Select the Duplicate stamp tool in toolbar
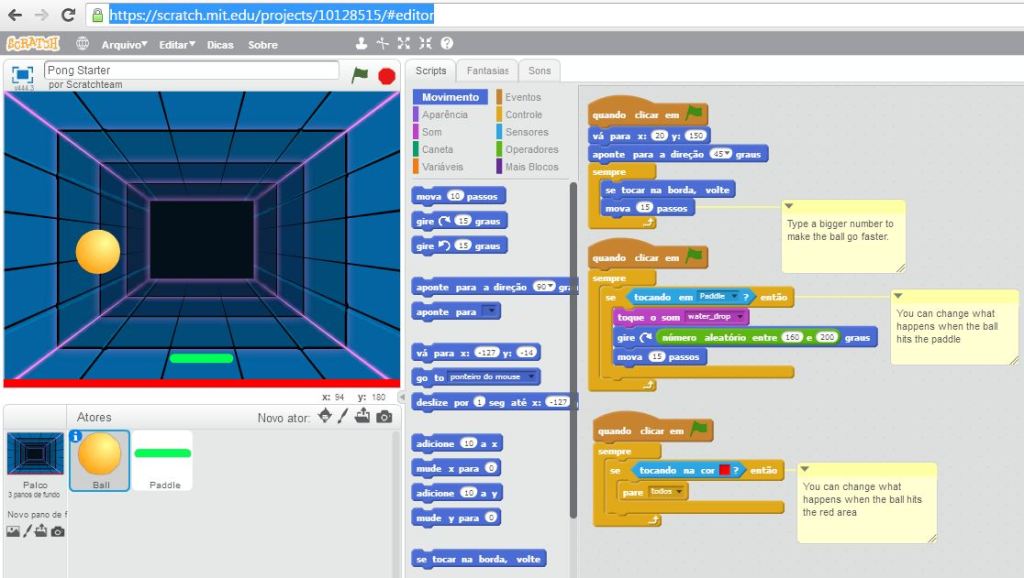 (361, 44)
